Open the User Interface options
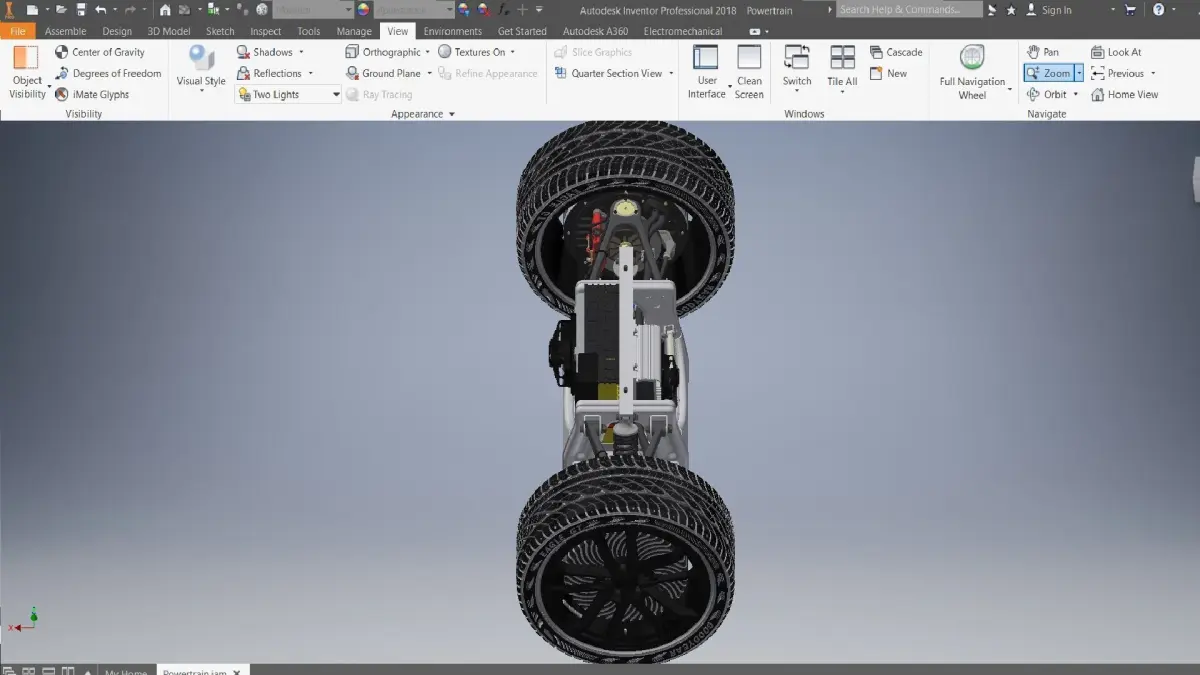Screen dimensions: 1200x675 pyautogui.click(x=707, y=72)
